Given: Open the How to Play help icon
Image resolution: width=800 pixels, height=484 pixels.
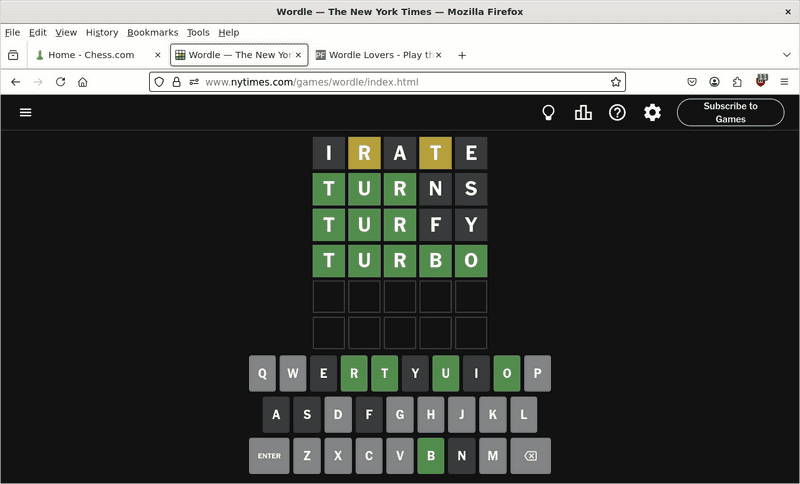Looking at the screenshot, I should [x=617, y=112].
